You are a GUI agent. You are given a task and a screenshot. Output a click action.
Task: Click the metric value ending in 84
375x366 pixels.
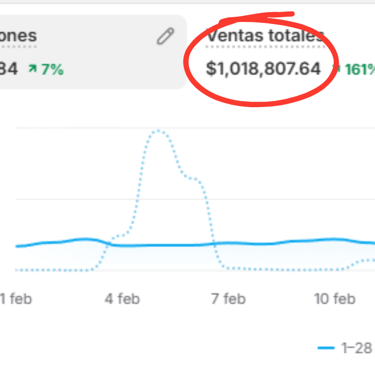click(8, 69)
